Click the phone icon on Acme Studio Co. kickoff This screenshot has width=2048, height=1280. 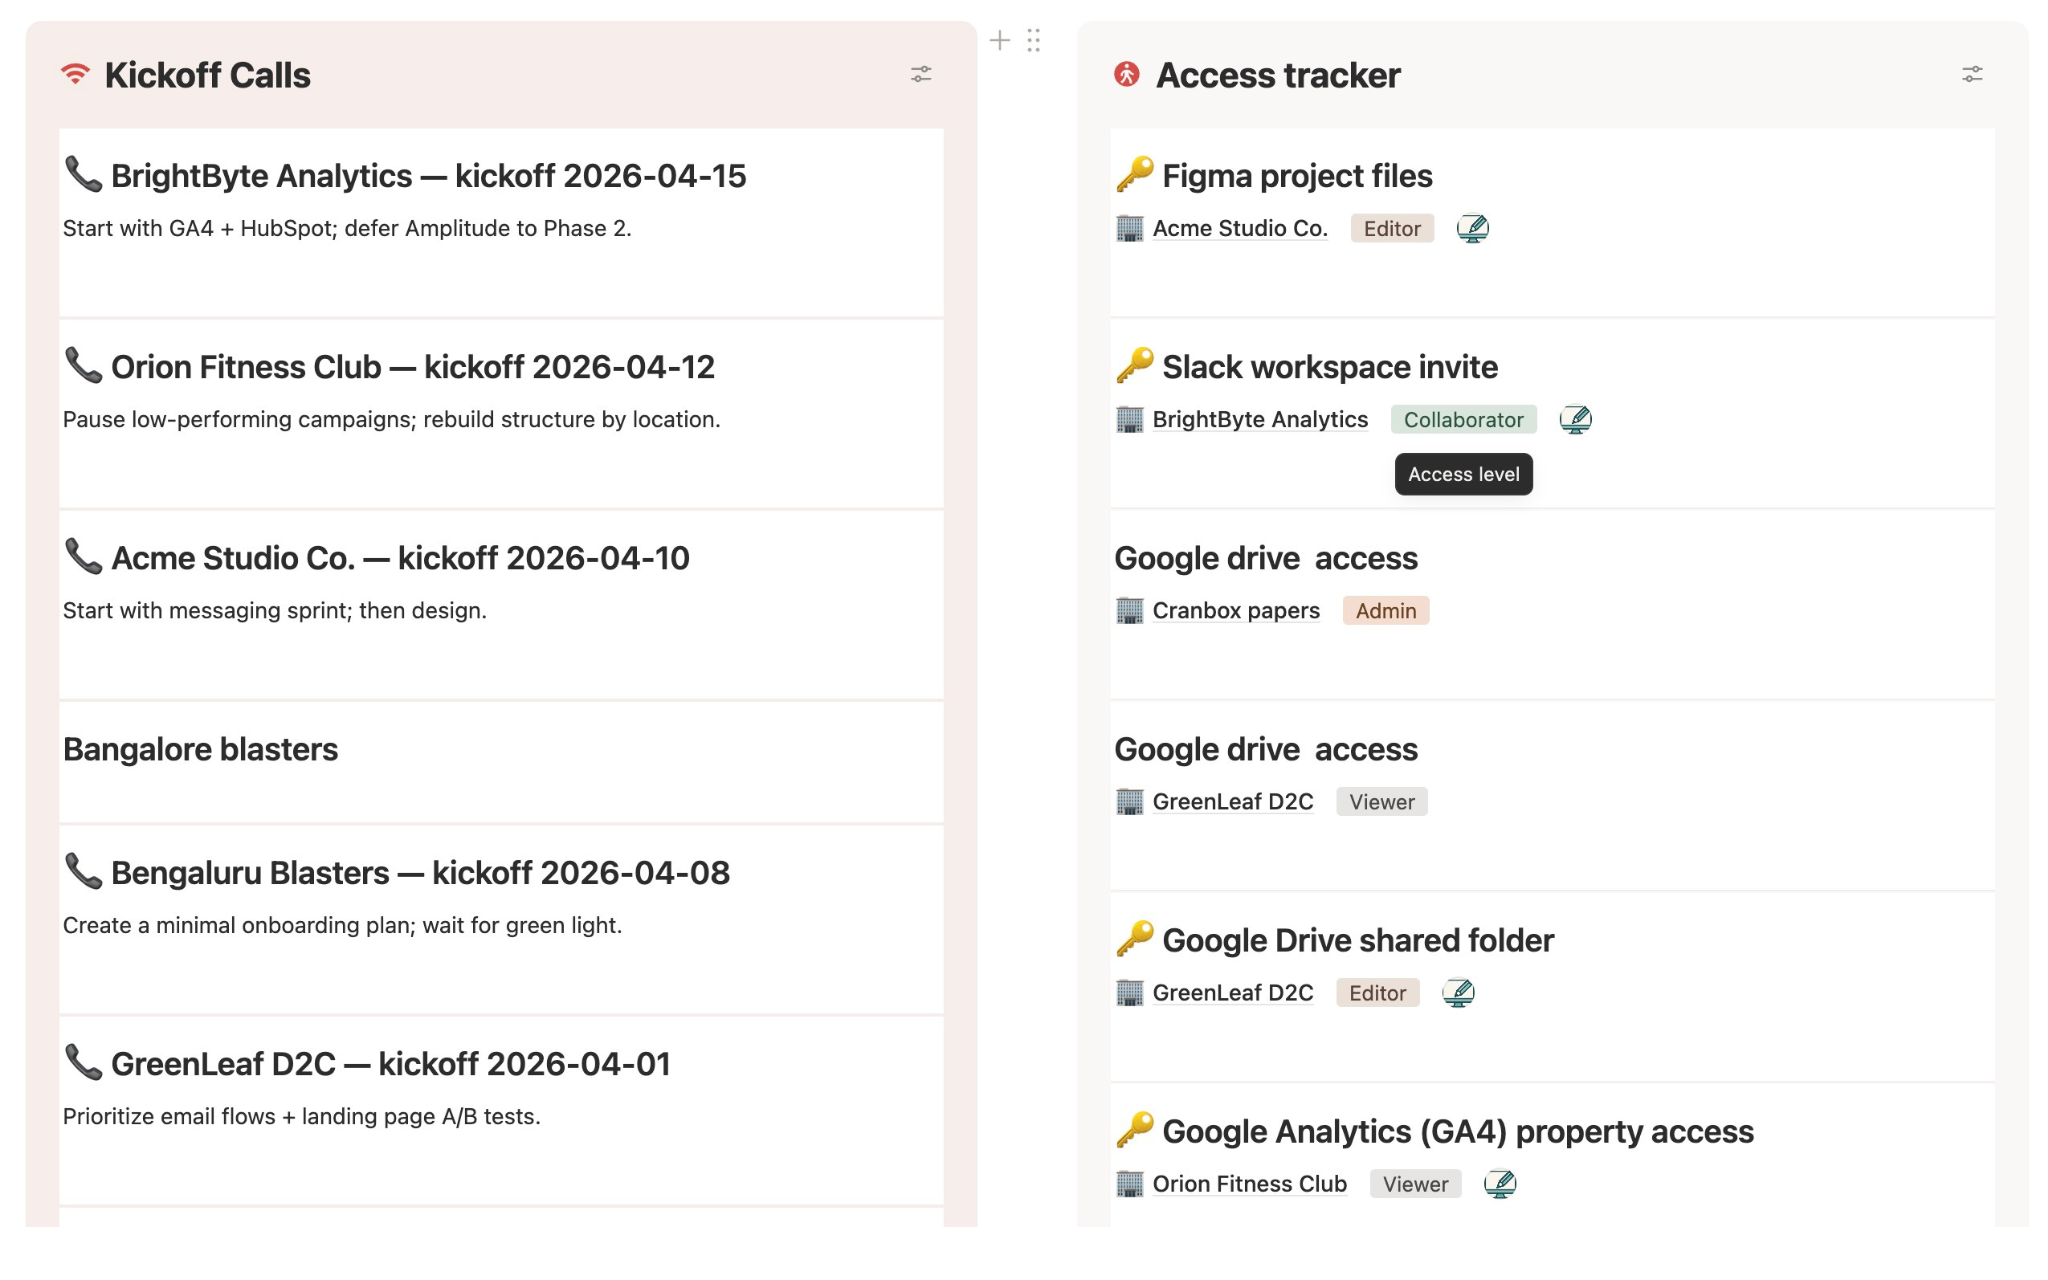[83, 556]
